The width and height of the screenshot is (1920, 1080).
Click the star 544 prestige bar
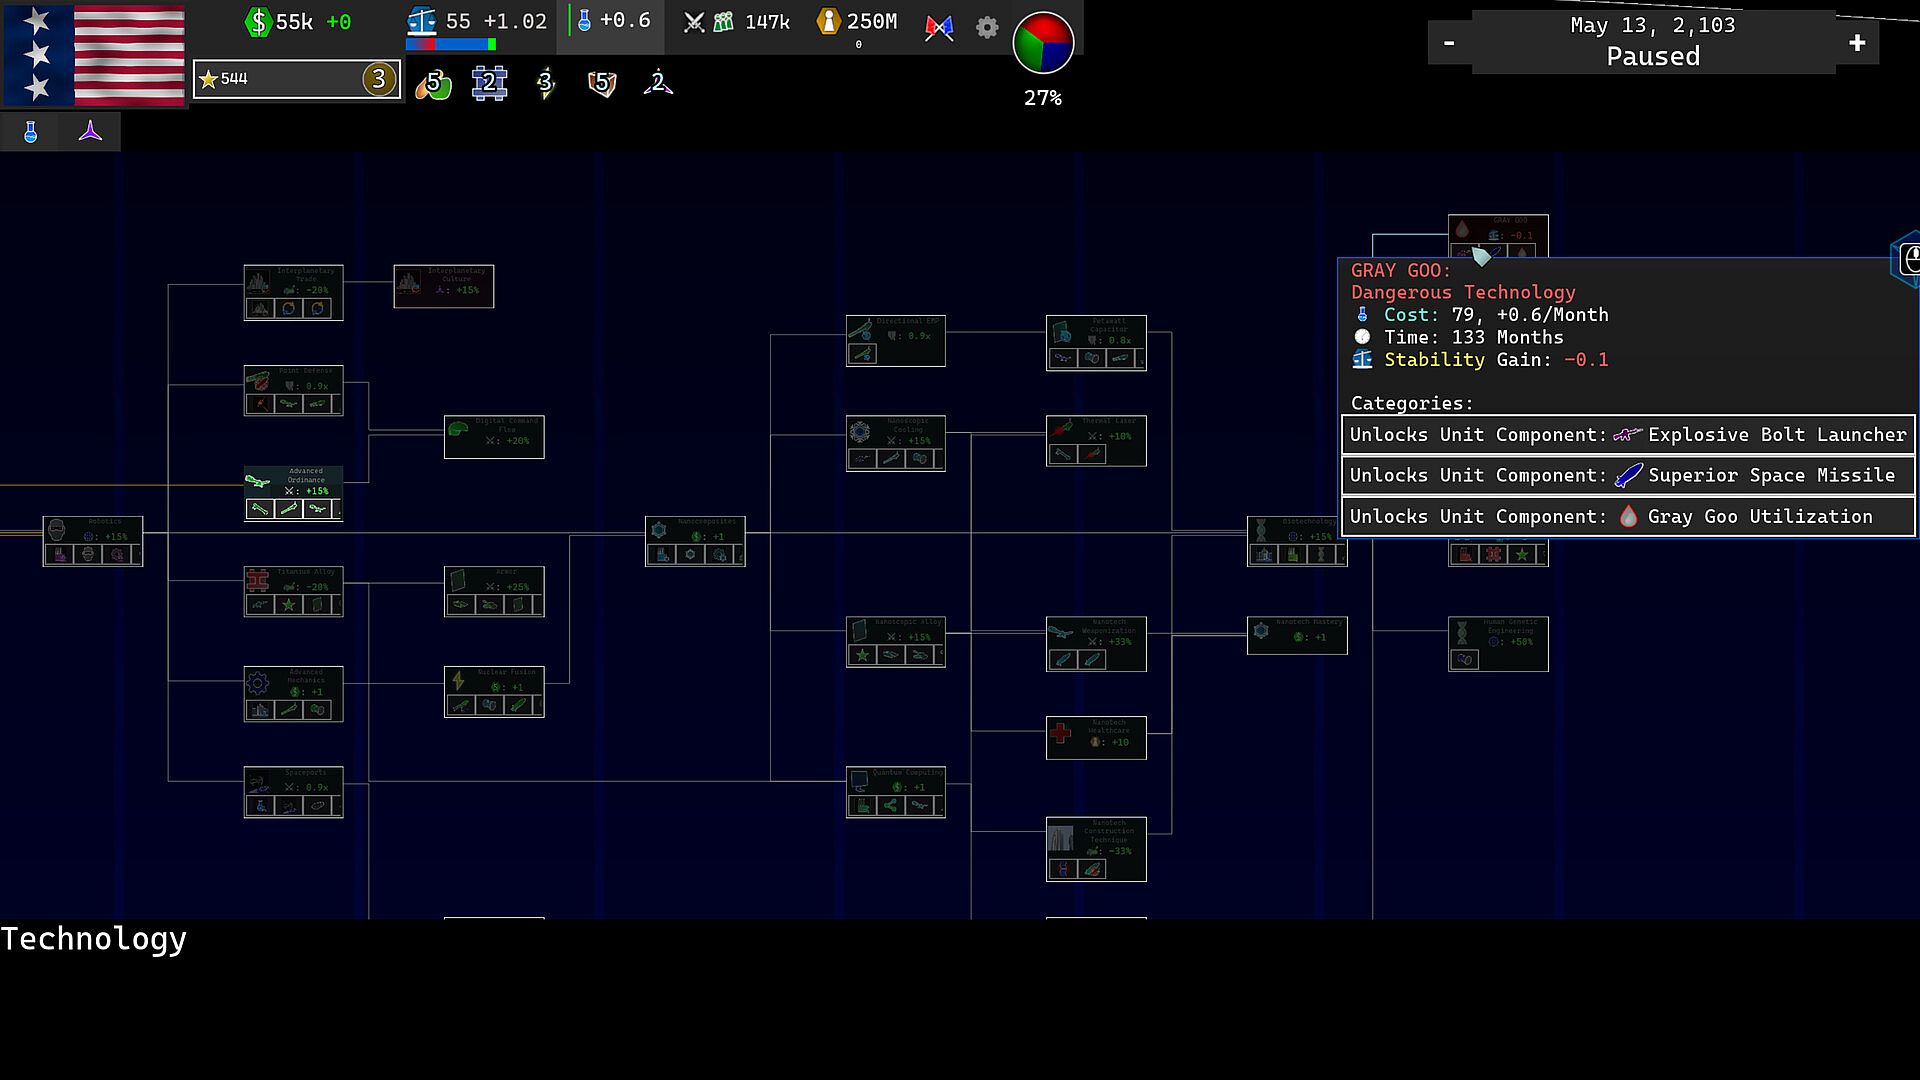[x=296, y=79]
